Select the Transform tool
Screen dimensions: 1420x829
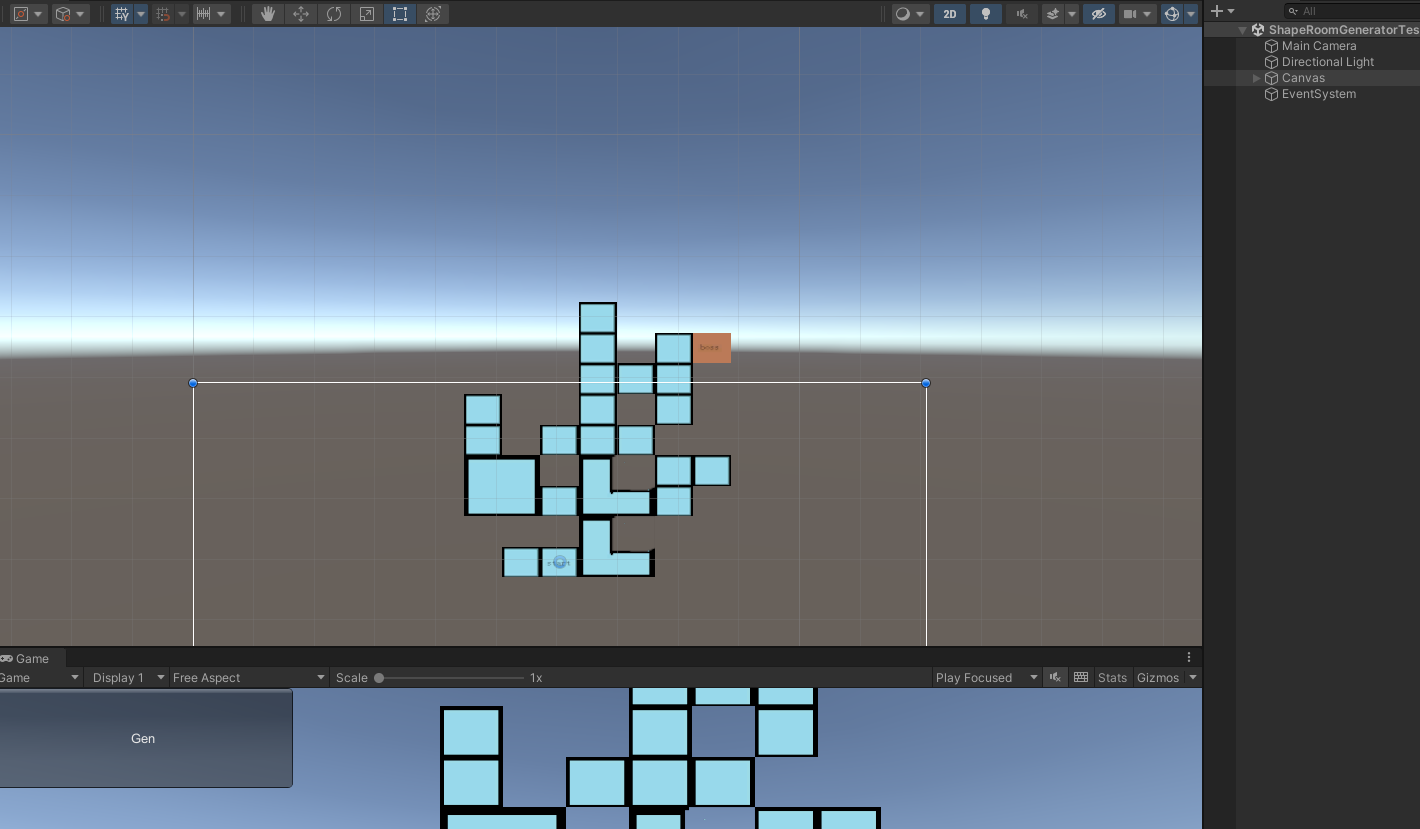pyautogui.click(x=432, y=13)
